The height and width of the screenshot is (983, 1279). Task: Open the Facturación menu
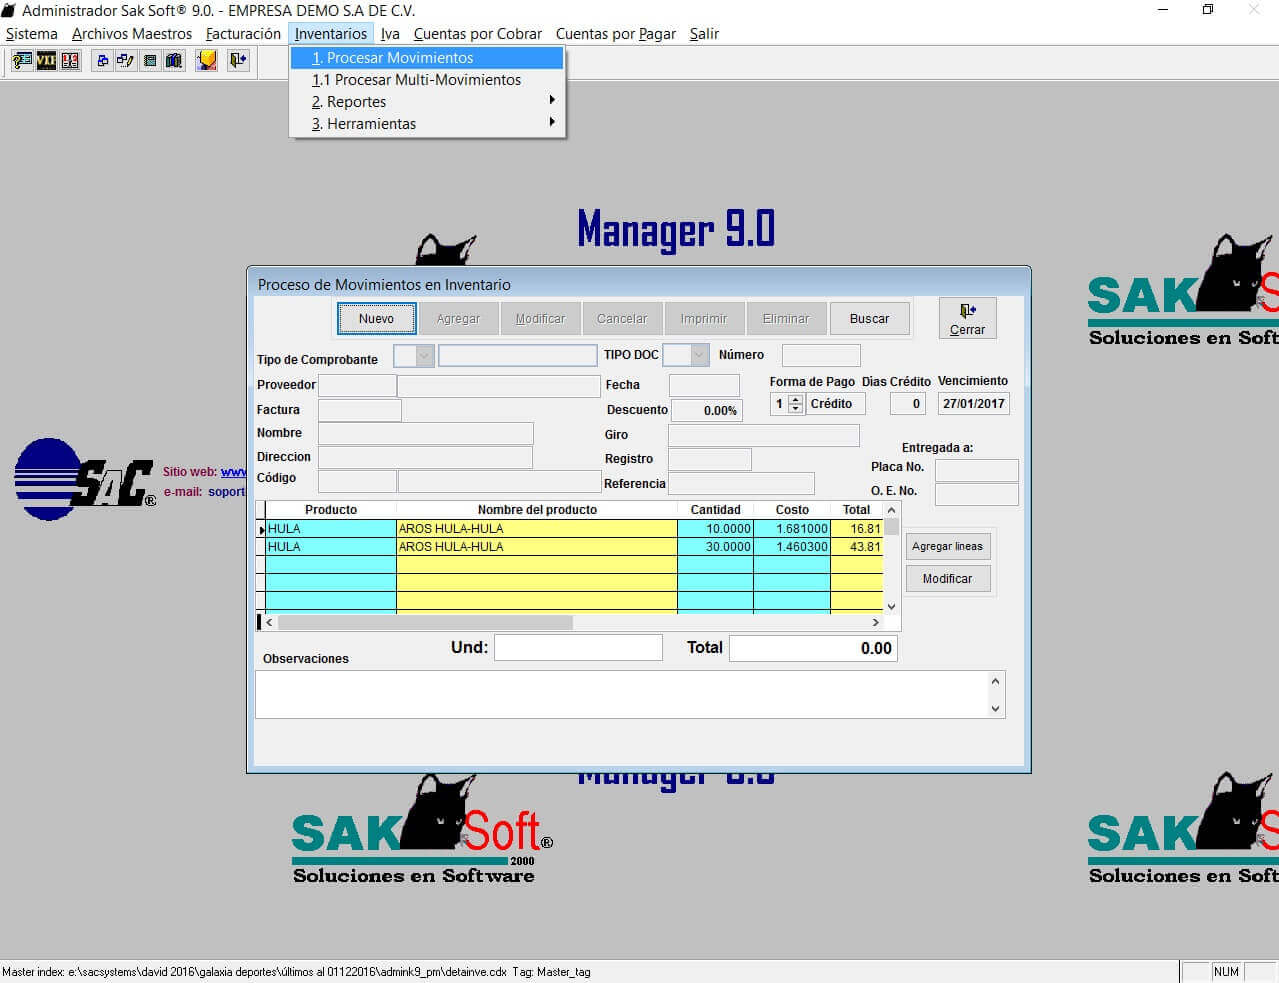click(x=243, y=34)
